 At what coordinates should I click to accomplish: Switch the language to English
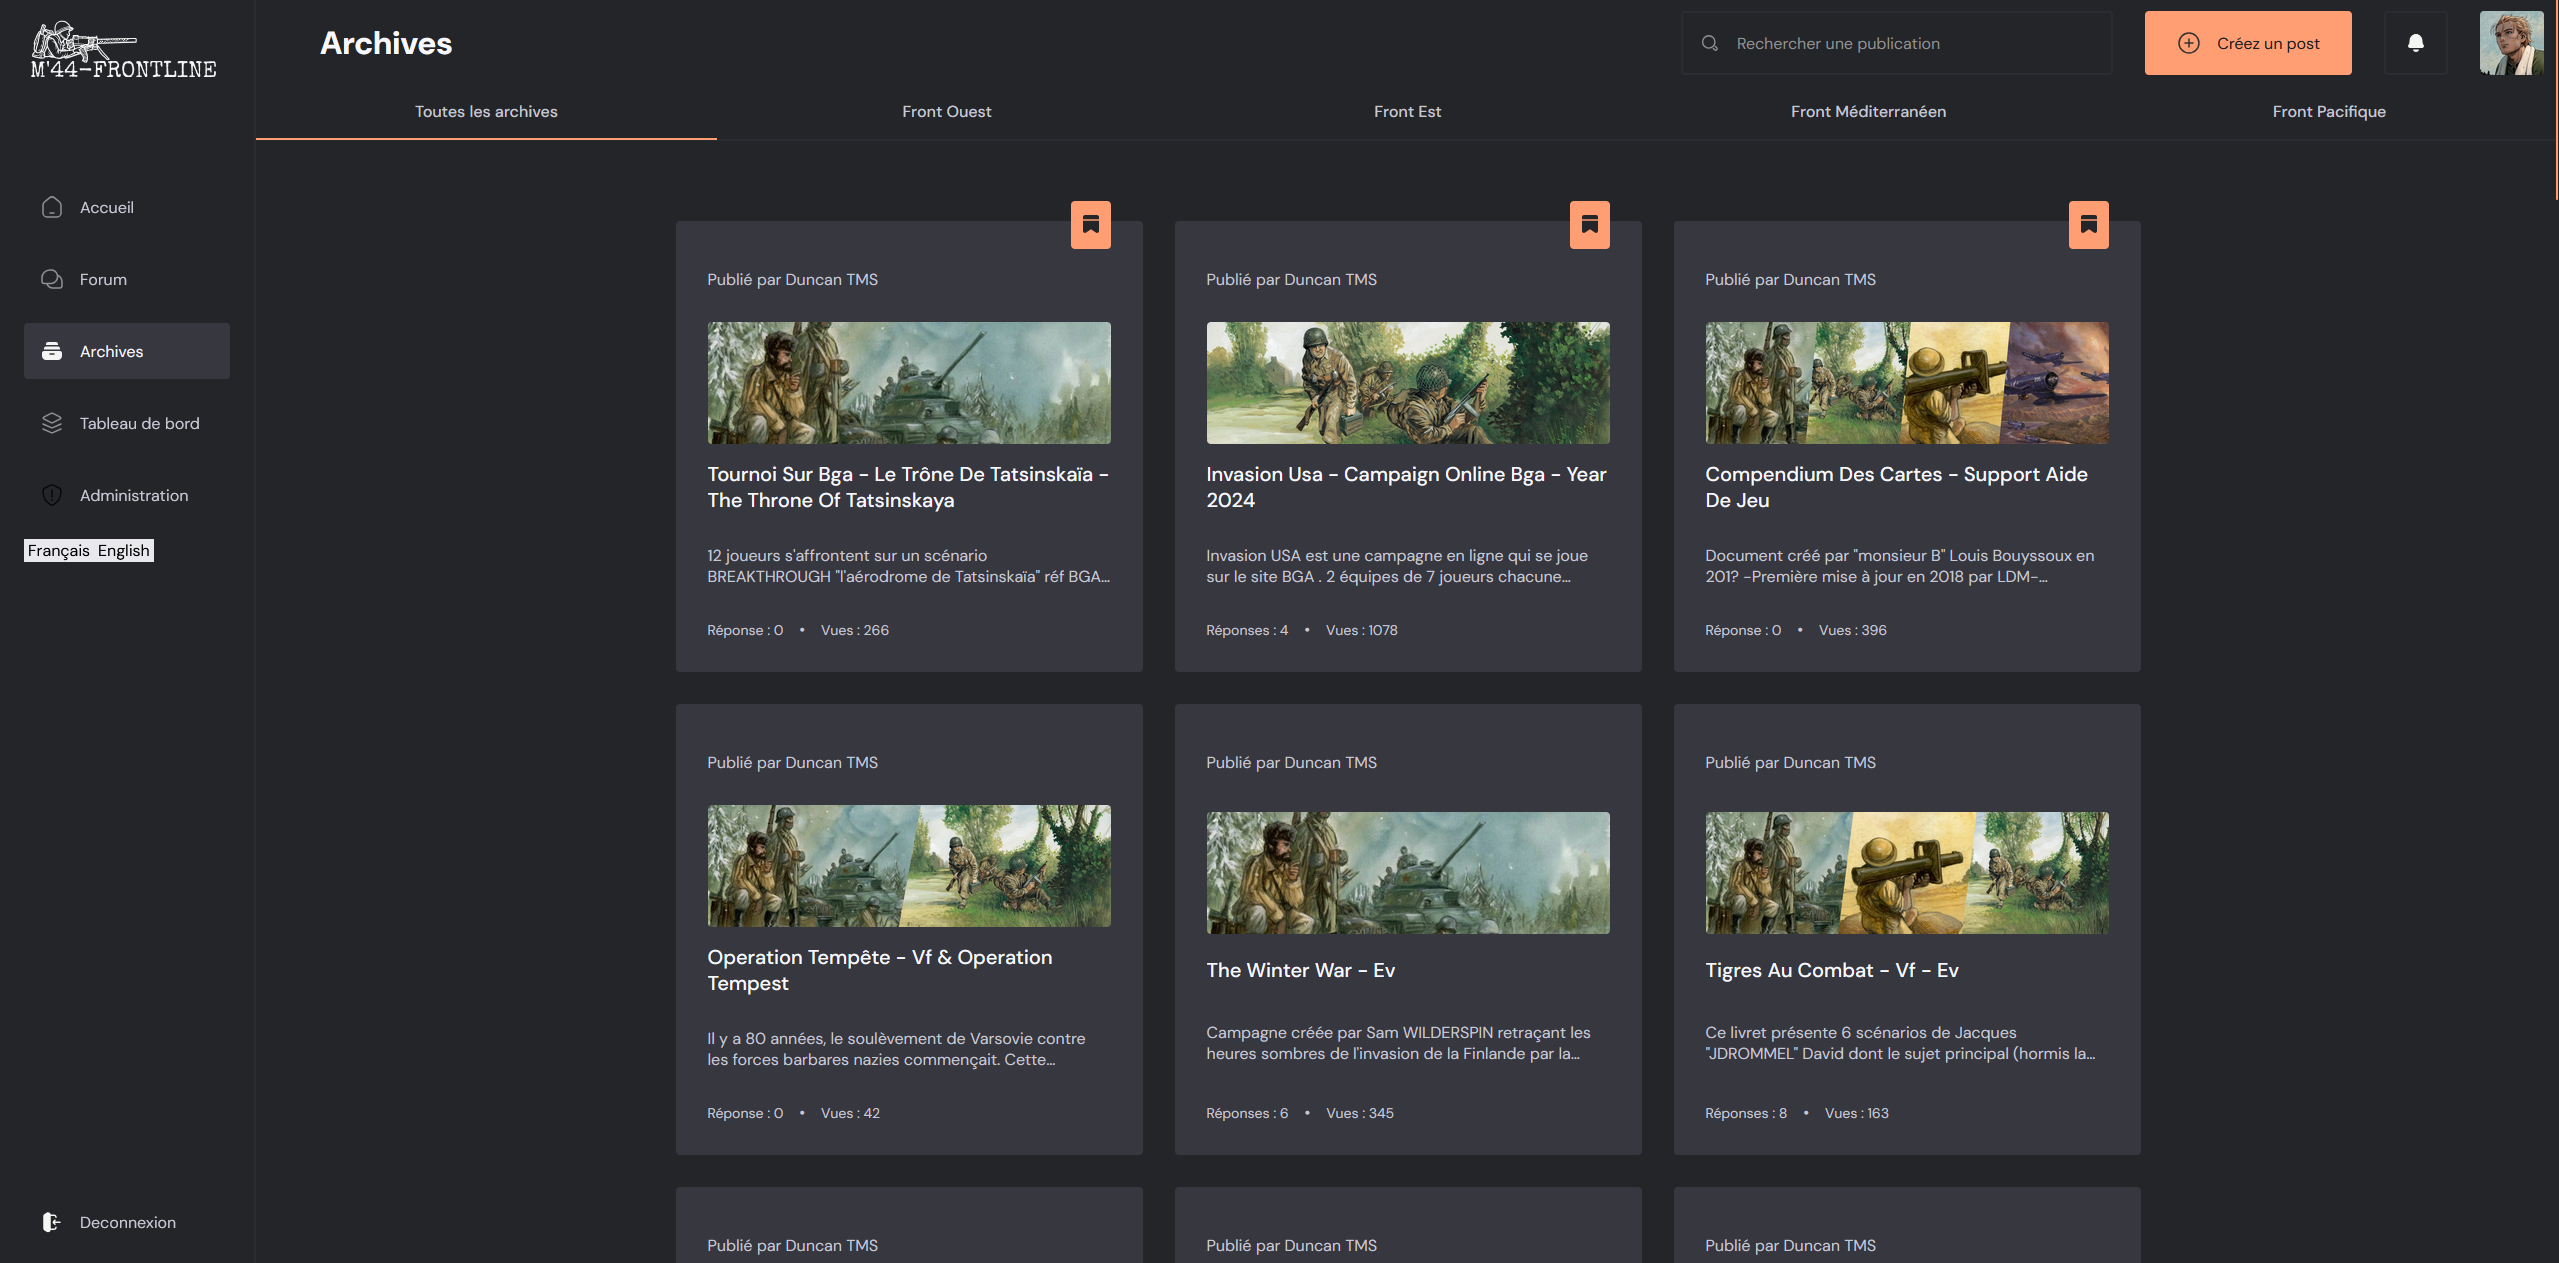point(123,550)
